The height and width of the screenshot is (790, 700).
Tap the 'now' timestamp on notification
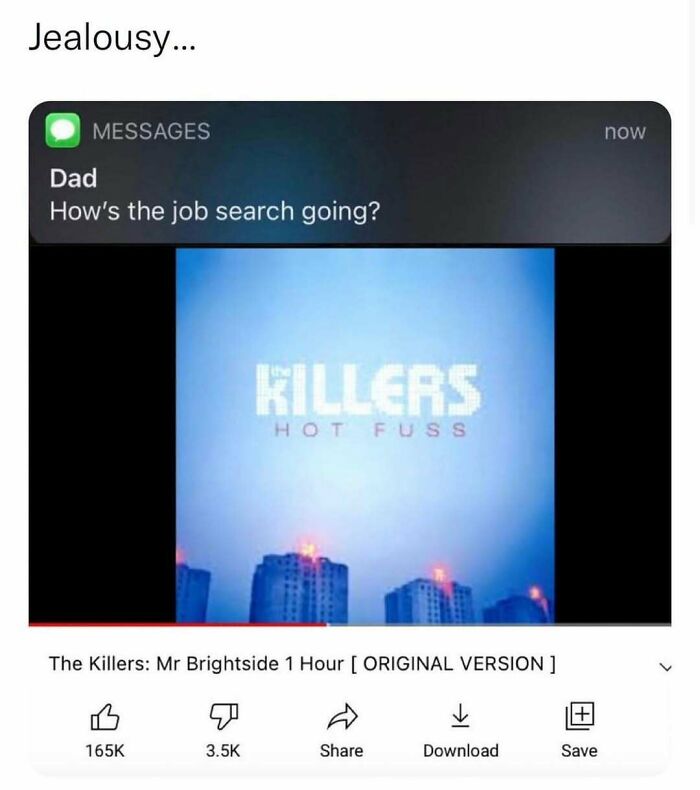pyautogui.click(x=625, y=131)
